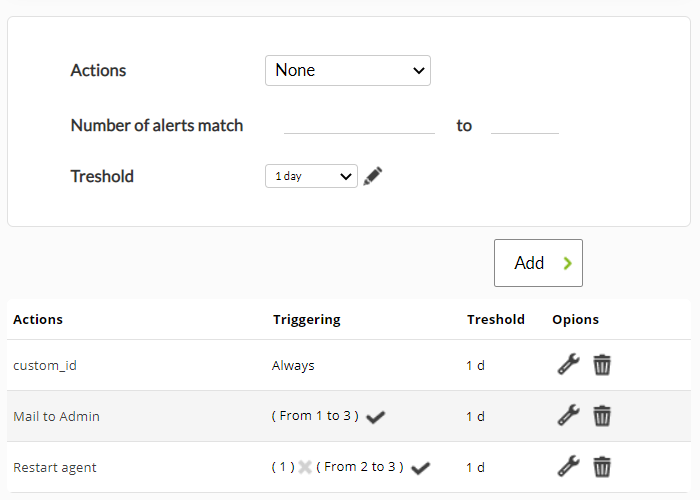700x500 pixels.
Task: Select the custom_id action name
Action: point(45,366)
